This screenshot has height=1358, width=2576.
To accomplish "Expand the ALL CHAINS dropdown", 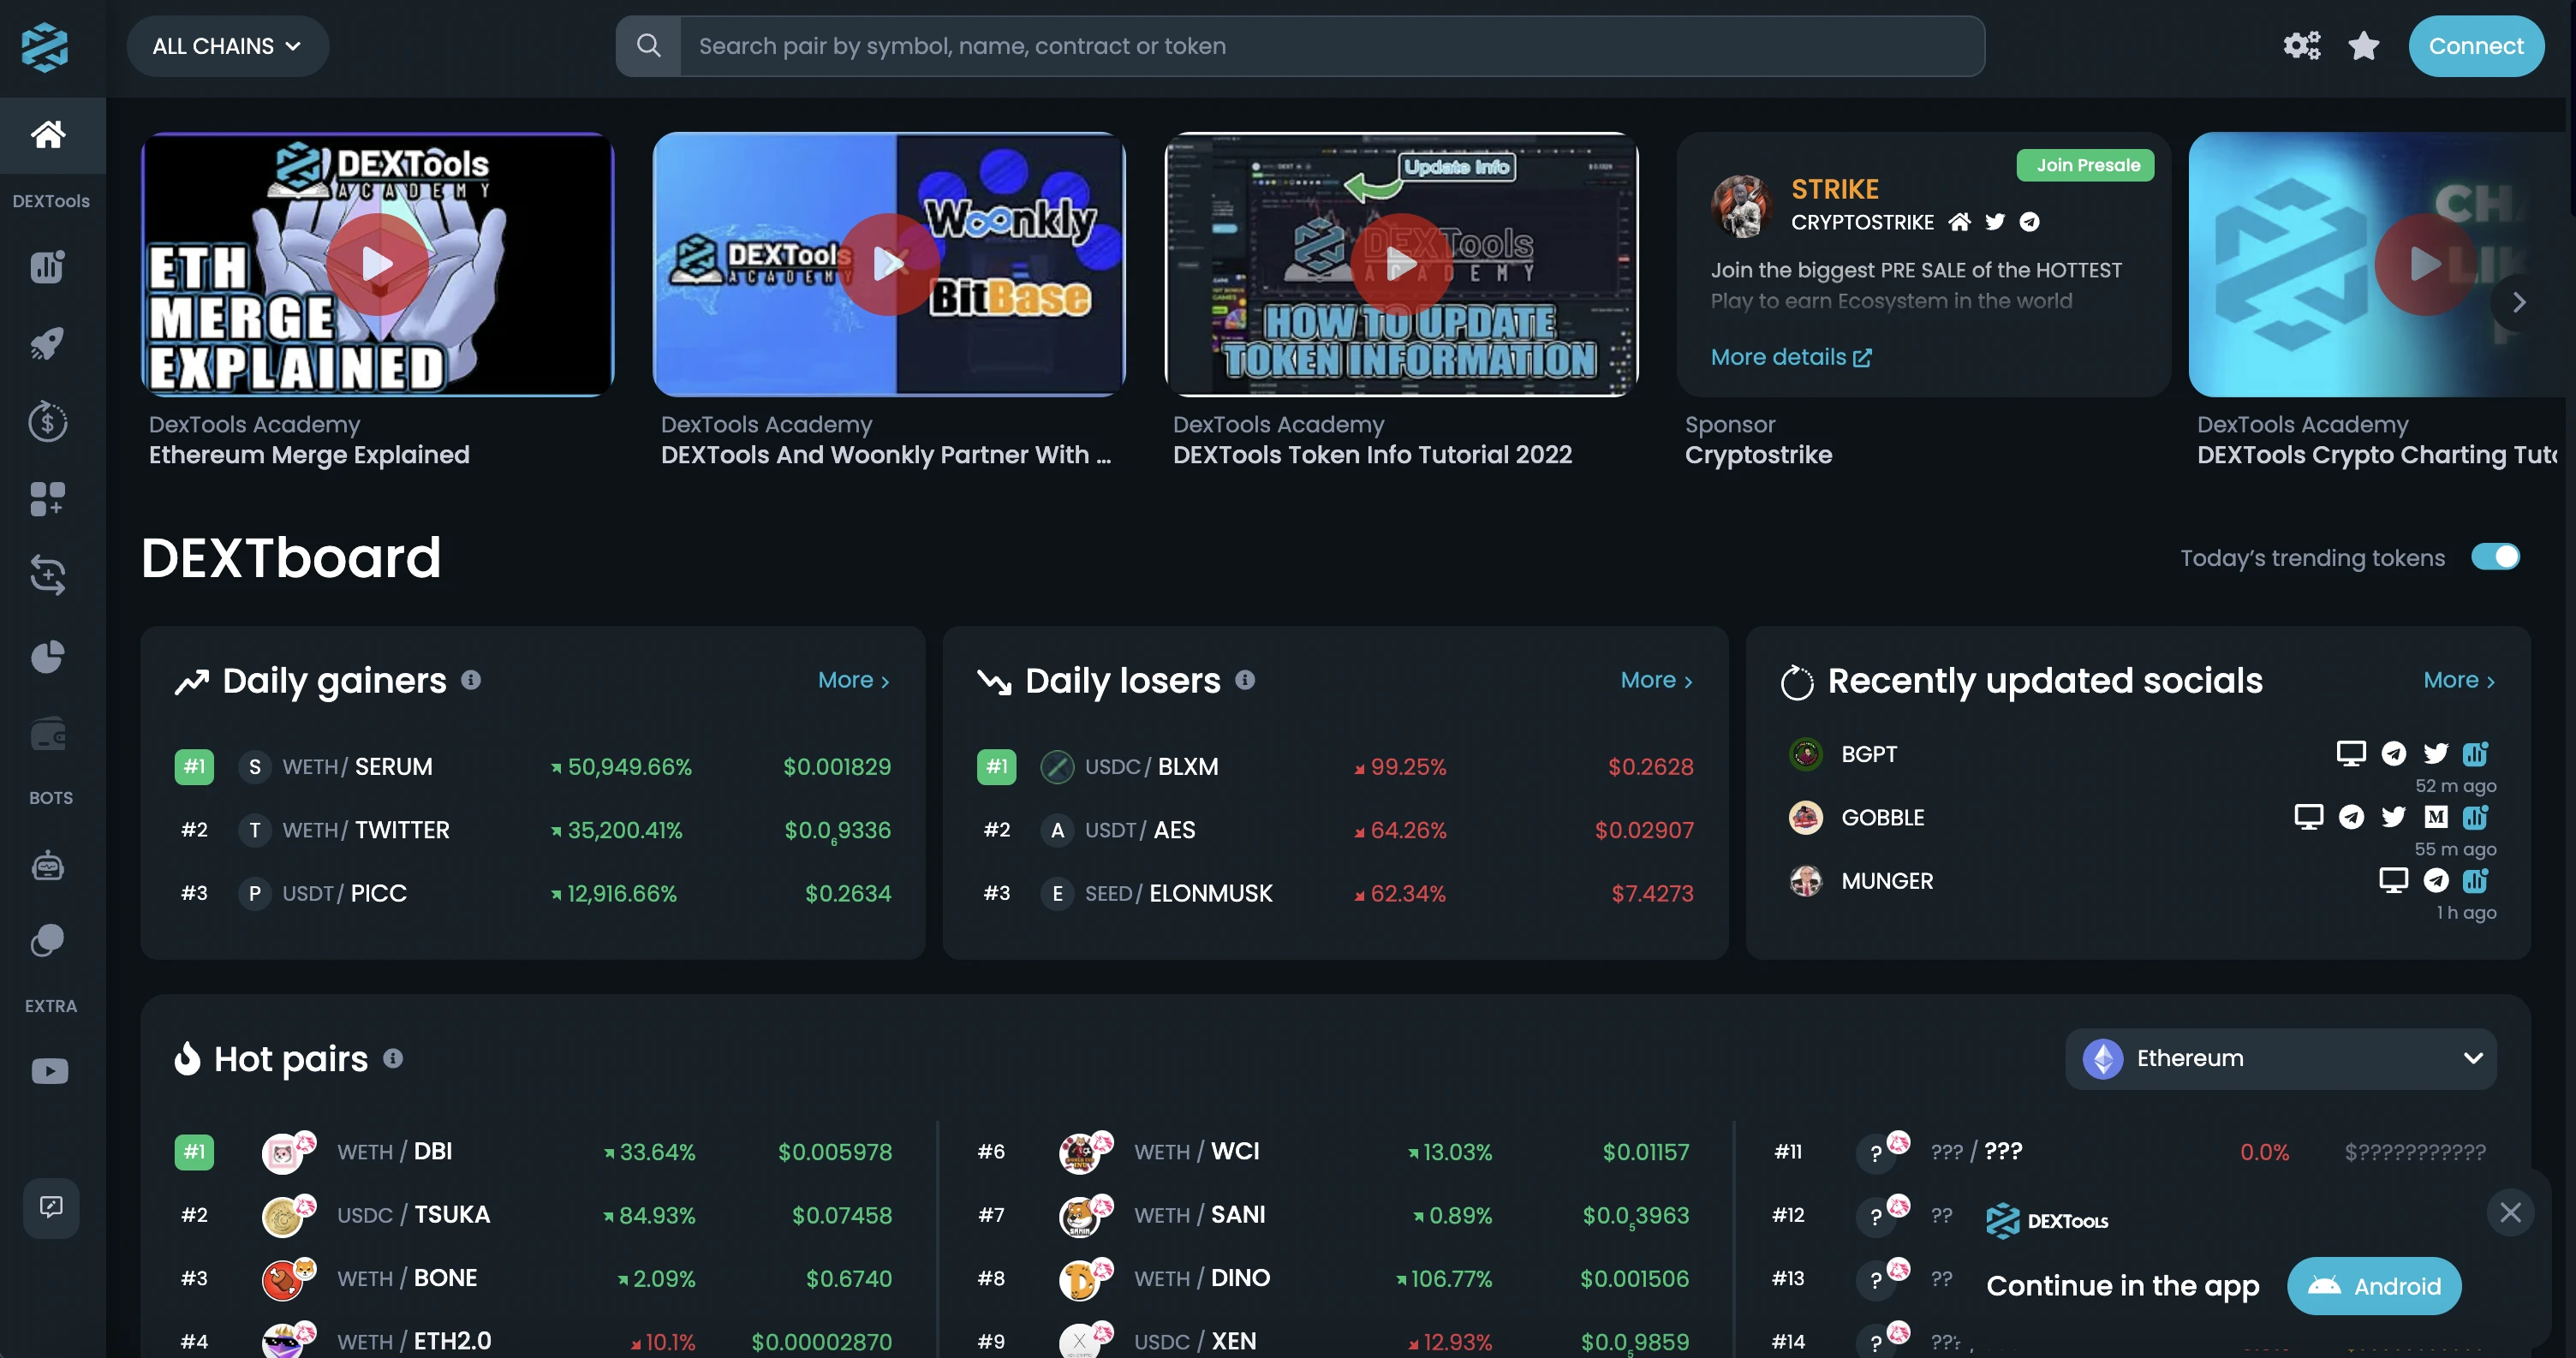I will (x=227, y=46).
